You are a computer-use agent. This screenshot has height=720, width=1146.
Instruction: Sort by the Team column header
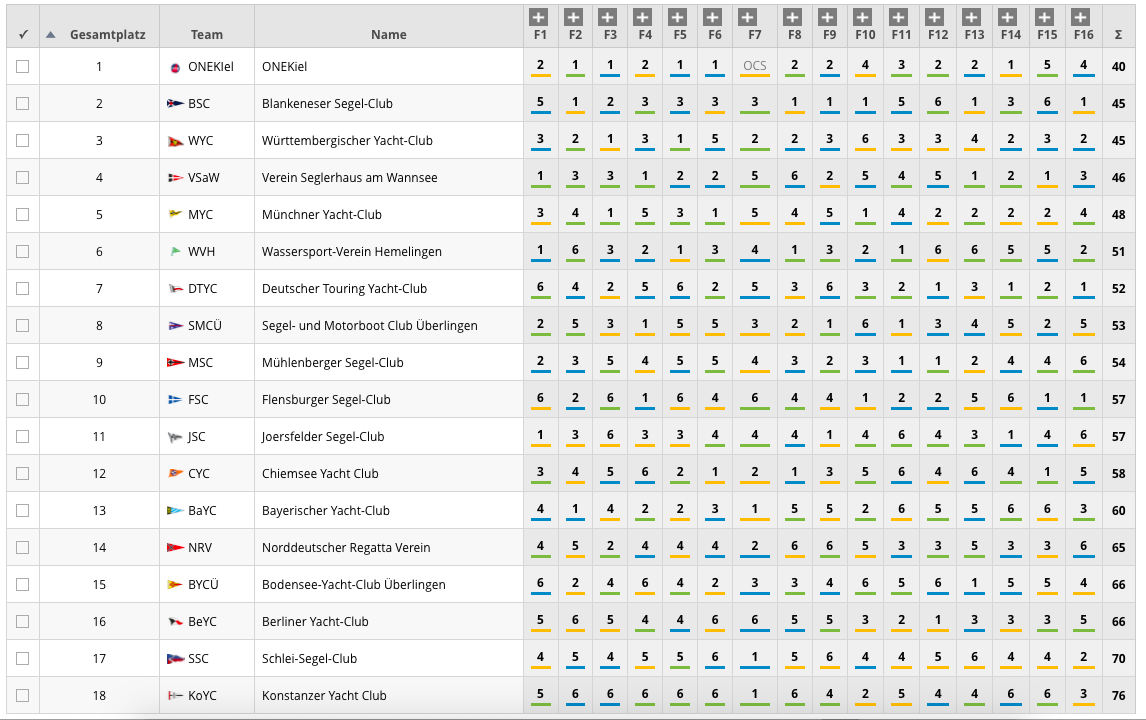point(207,35)
